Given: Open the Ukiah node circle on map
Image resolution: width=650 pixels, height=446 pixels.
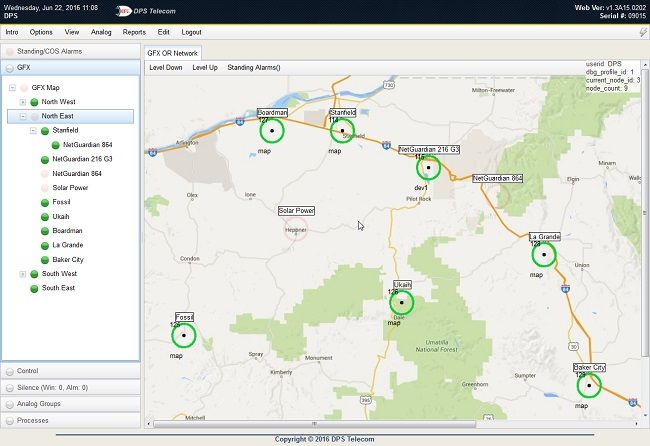Looking at the screenshot, I should 401,303.
